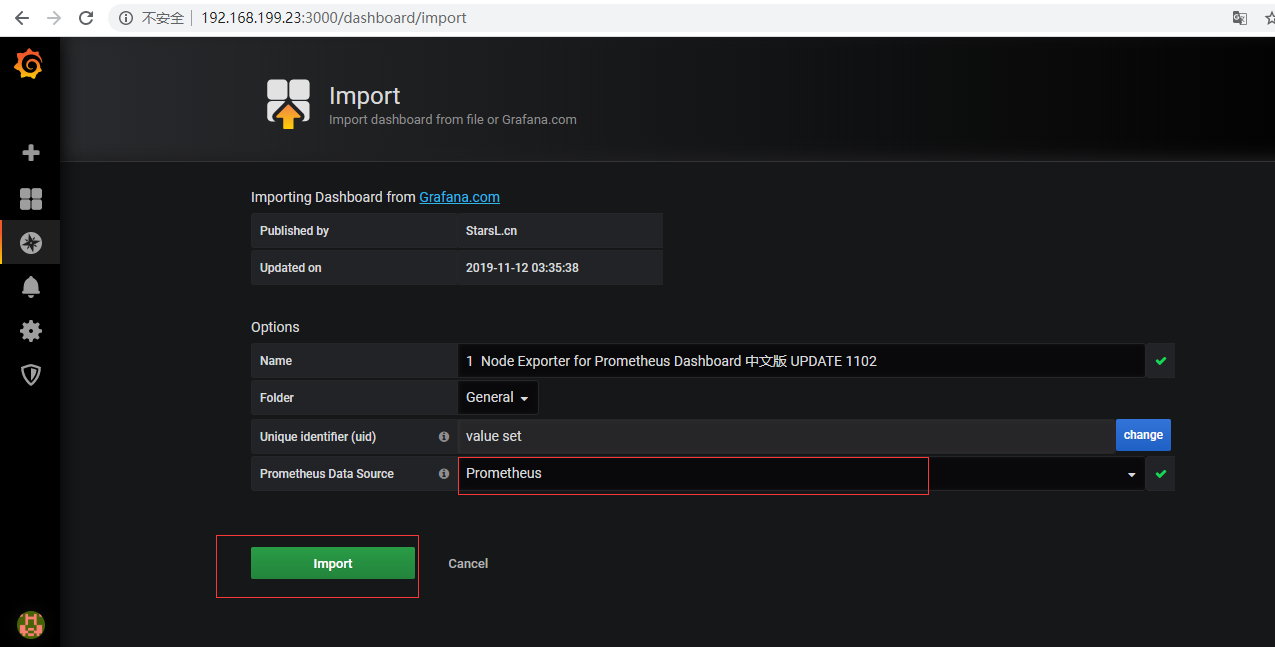Screen dimensions: 1275x647
Task: Click the Import dashboard header icon
Action: [288, 104]
